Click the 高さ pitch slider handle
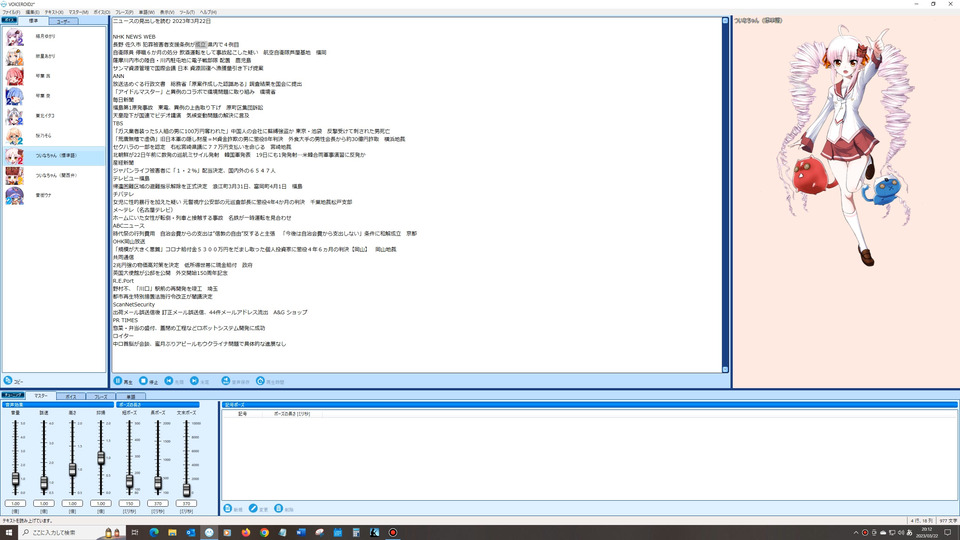The width and height of the screenshot is (960, 540). [x=72, y=470]
